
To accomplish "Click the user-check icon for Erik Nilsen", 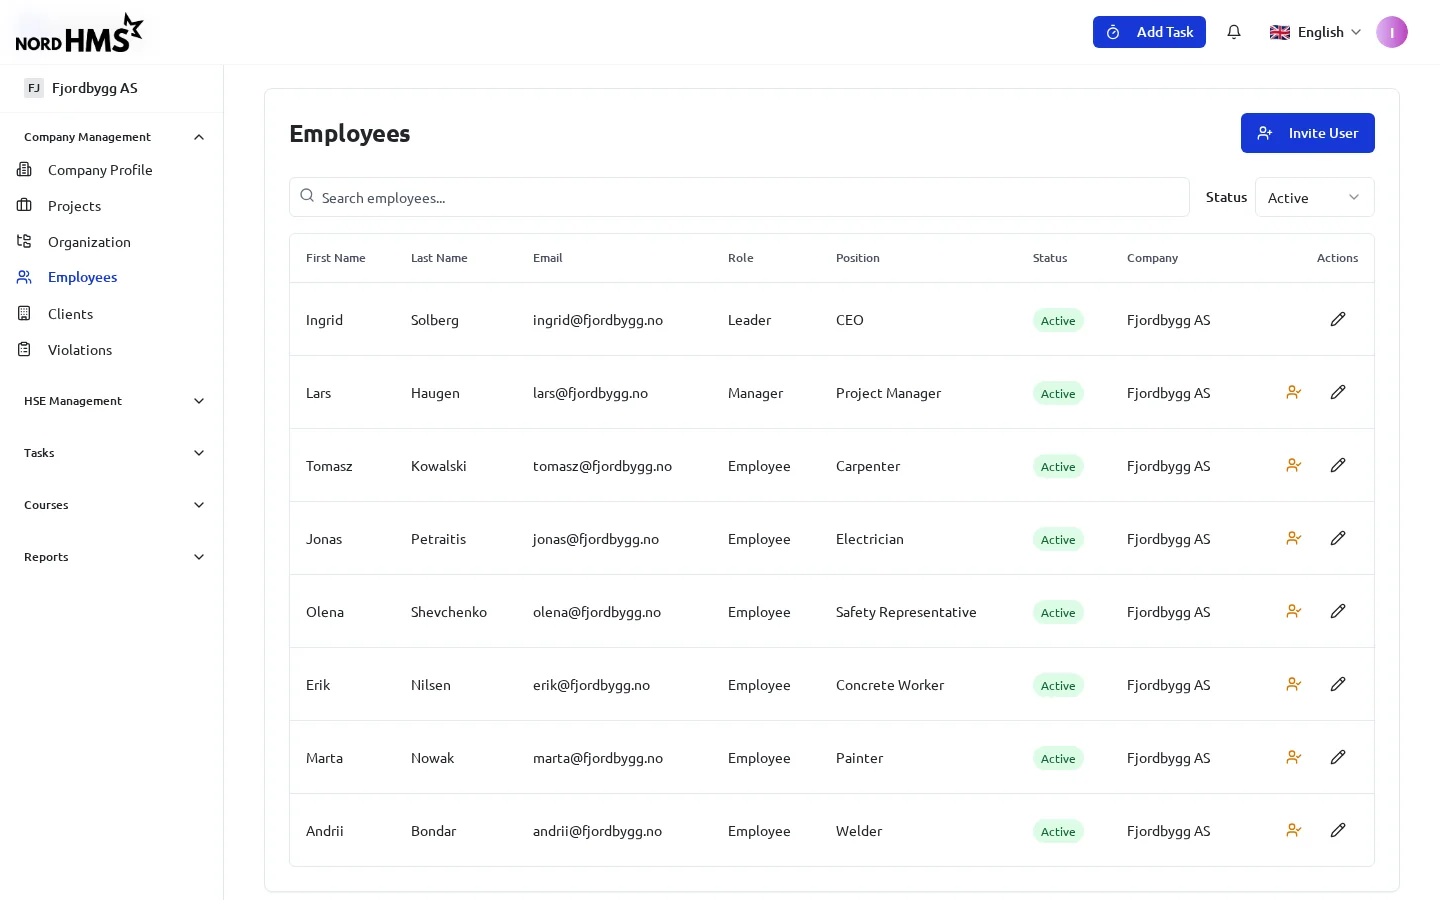I will pos(1294,684).
